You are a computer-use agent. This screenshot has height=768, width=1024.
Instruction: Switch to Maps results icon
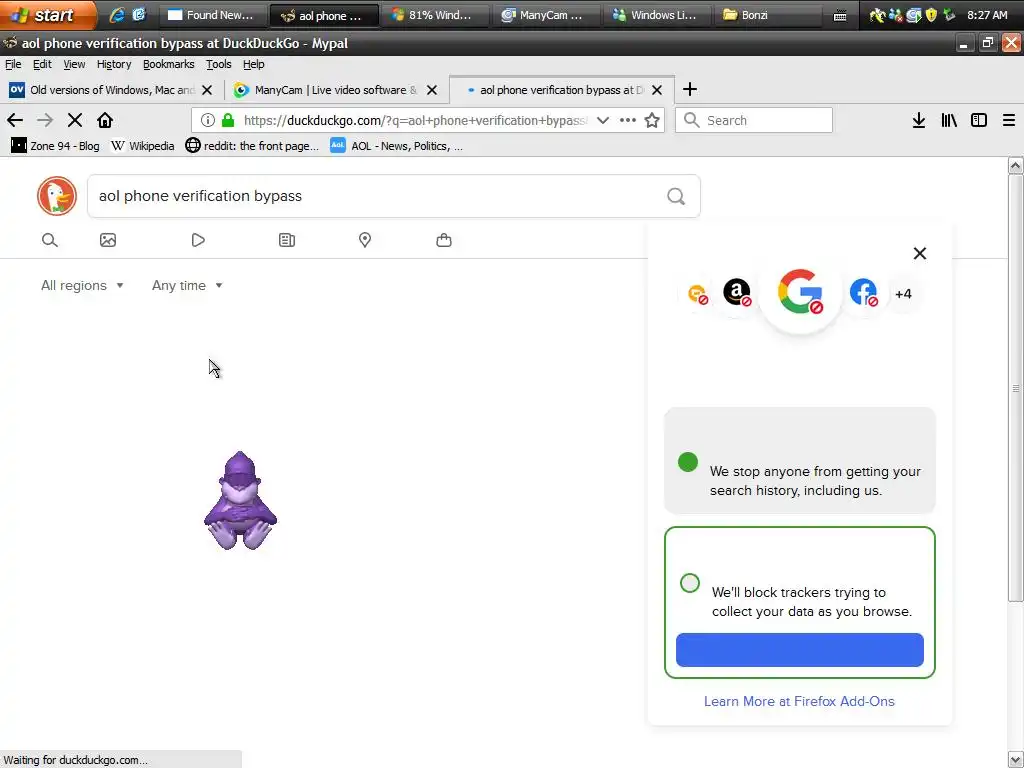[x=365, y=240]
